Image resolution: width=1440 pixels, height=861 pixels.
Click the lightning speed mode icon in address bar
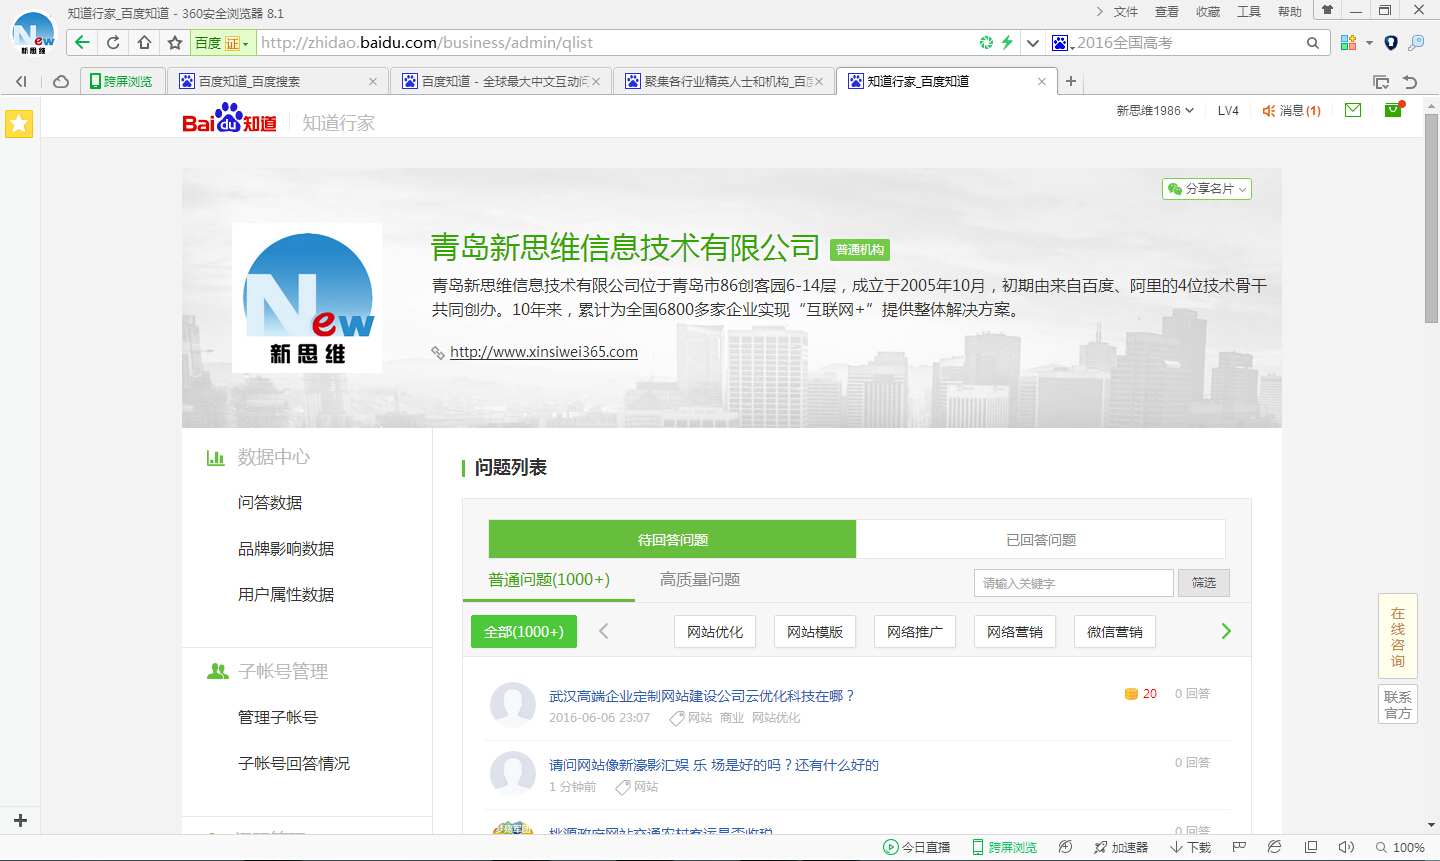coord(1007,42)
